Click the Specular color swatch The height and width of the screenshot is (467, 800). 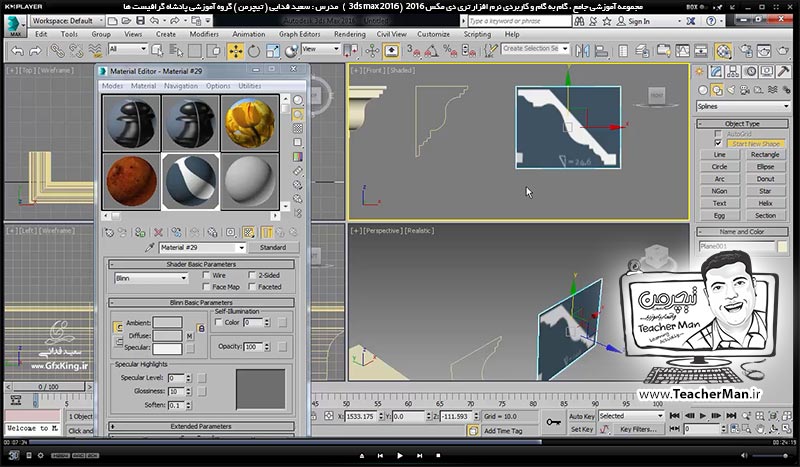tap(167, 349)
